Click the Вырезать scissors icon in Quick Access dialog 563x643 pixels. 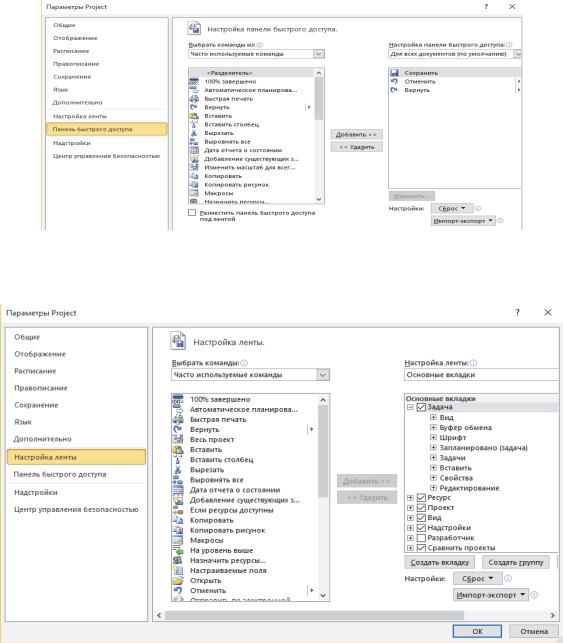(x=194, y=133)
